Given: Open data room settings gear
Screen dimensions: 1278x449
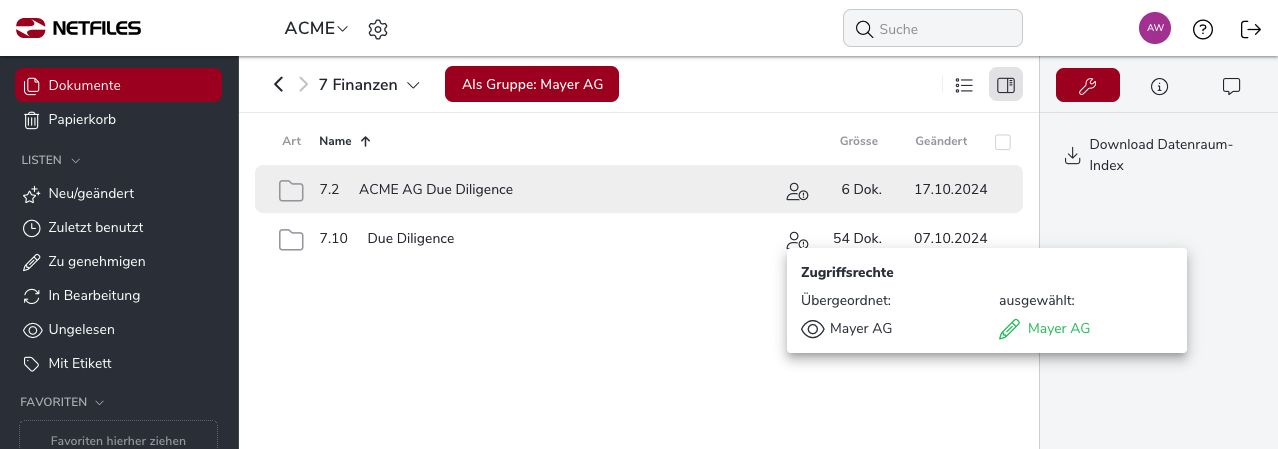Looking at the screenshot, I should 378,29.
